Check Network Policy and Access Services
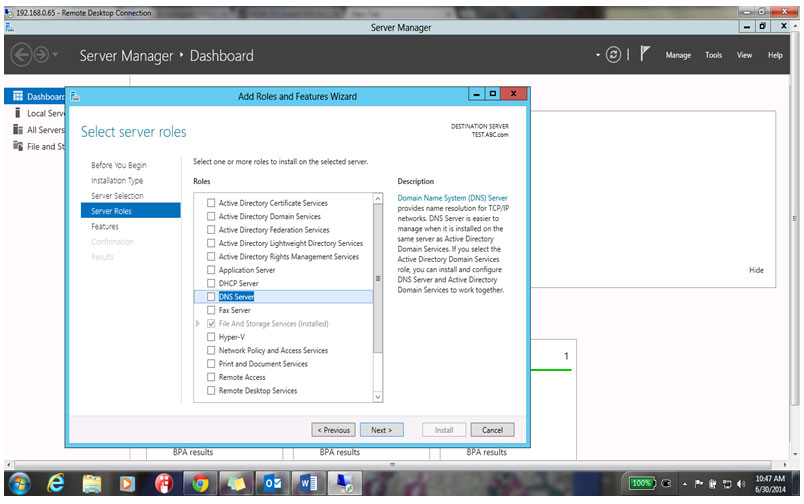The width and height of the screenshot is (804, 504). click(211, 350)
